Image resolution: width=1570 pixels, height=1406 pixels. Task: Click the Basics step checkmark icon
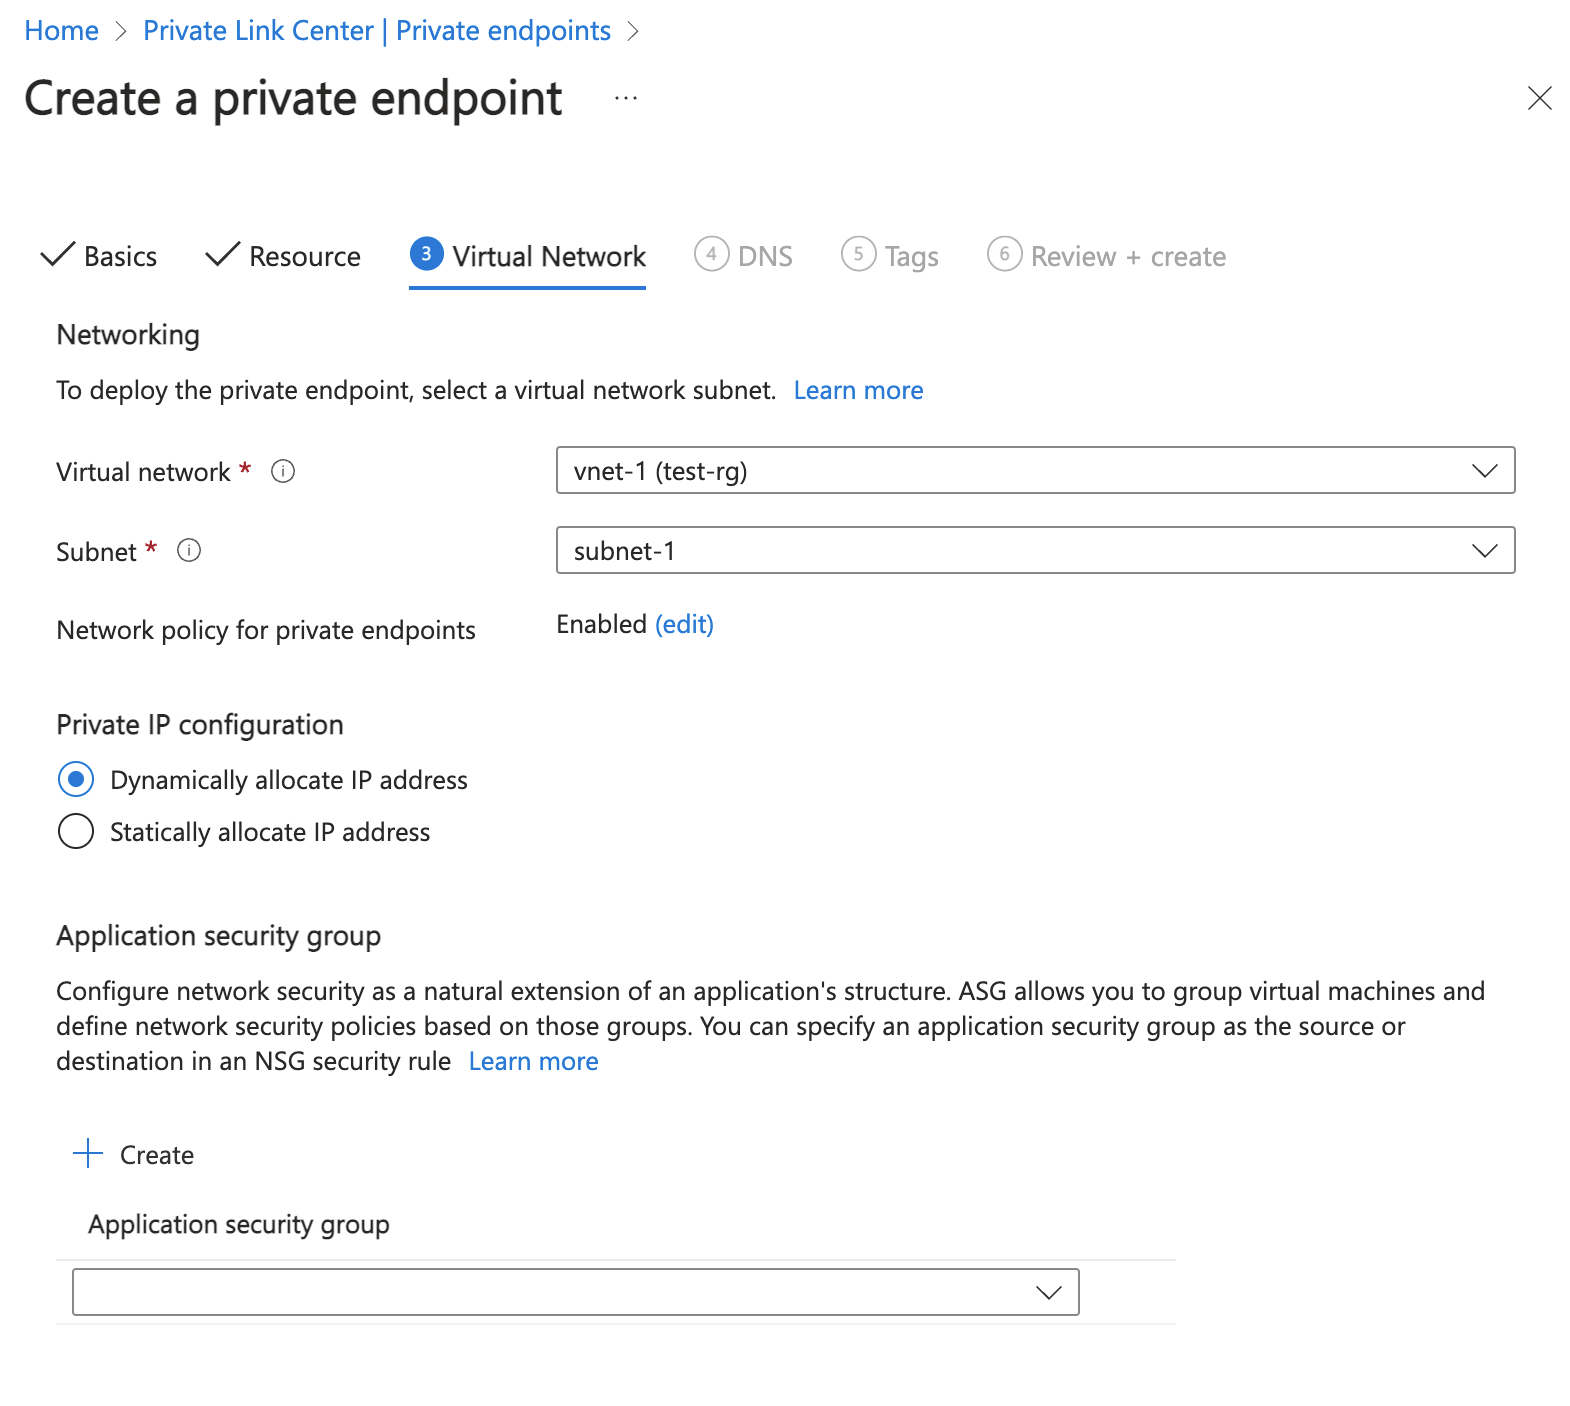click(x=56, y=255)
